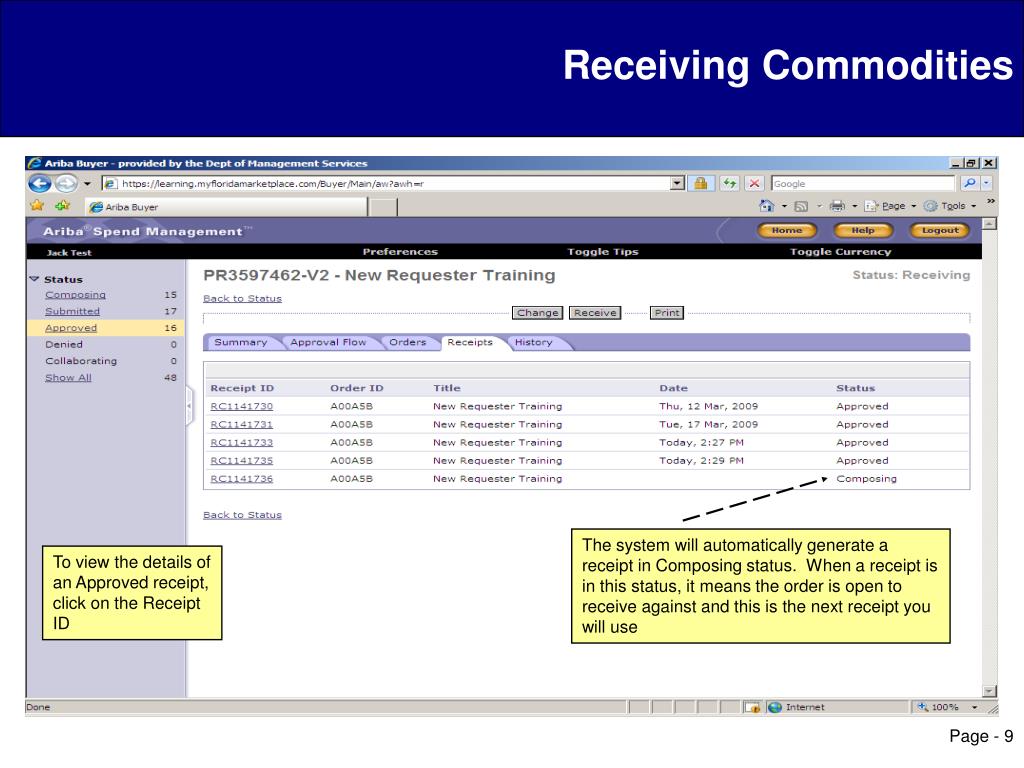Screen dimensions: 1024x768
Task: Click the red Stop loading icon
Action: [754, 184]
